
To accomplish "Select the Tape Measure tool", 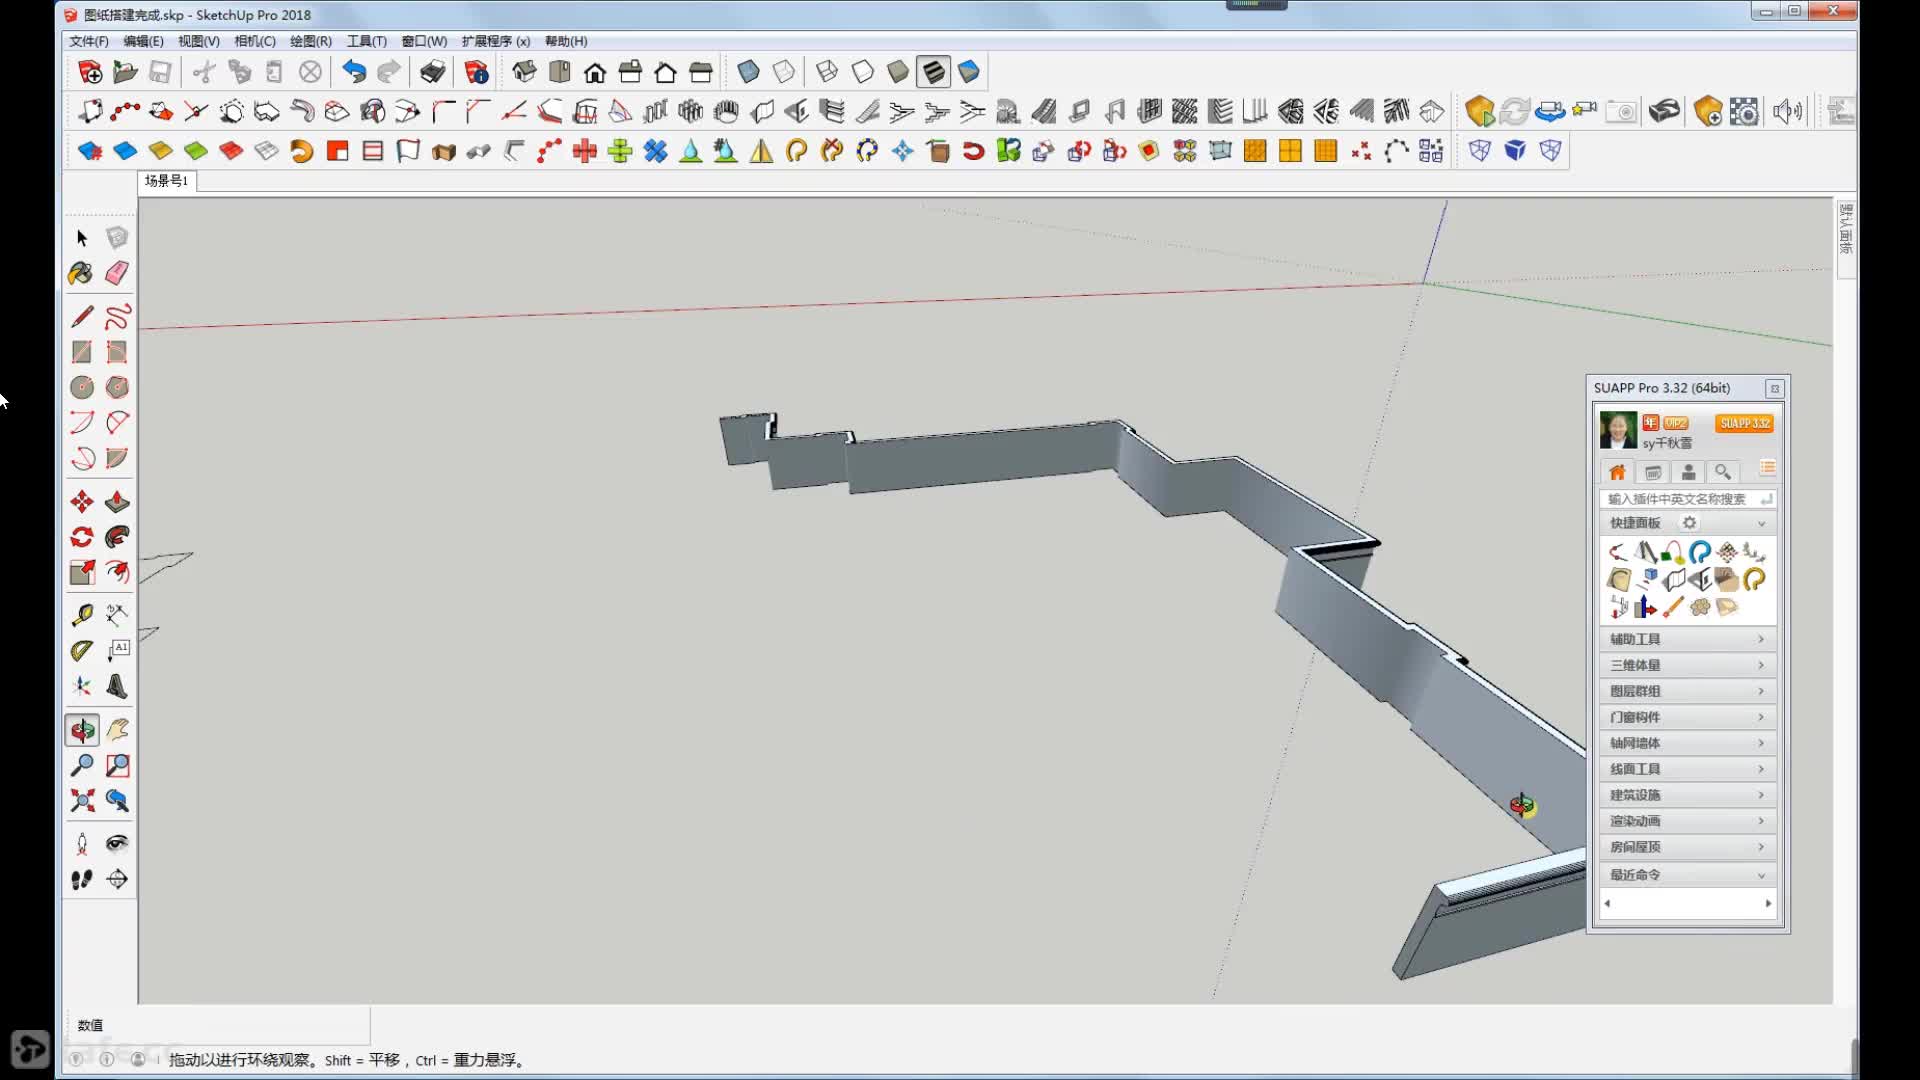I will pyautogui.click(x=82, y=615).
